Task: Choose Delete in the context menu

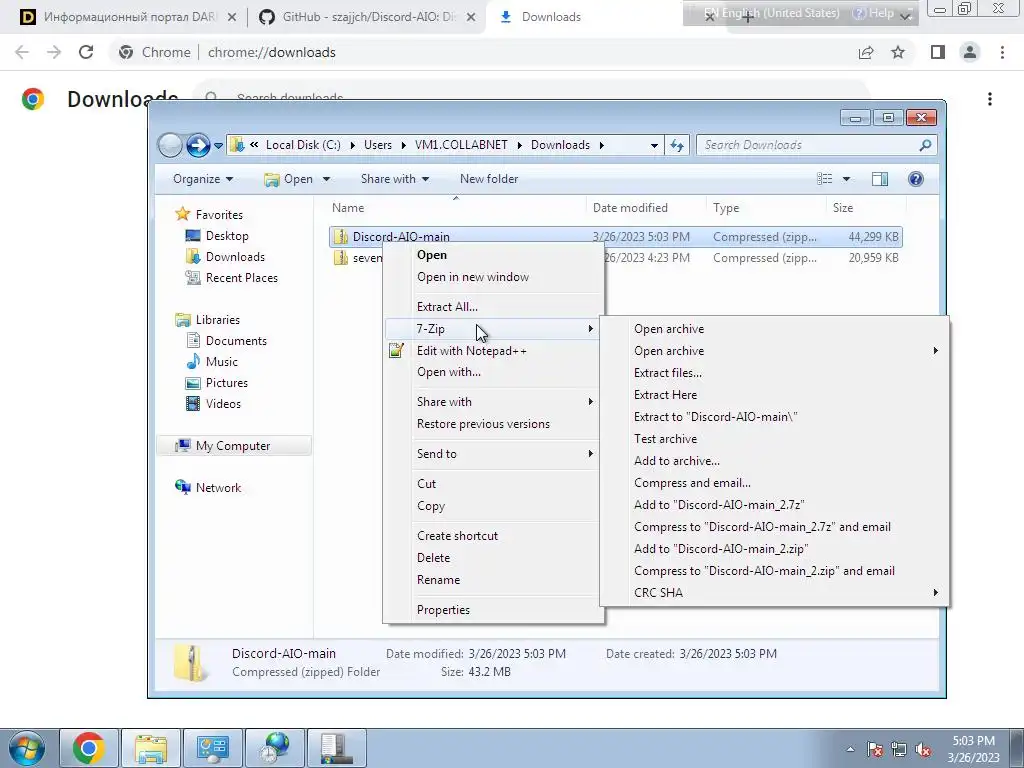Action: 434,558
